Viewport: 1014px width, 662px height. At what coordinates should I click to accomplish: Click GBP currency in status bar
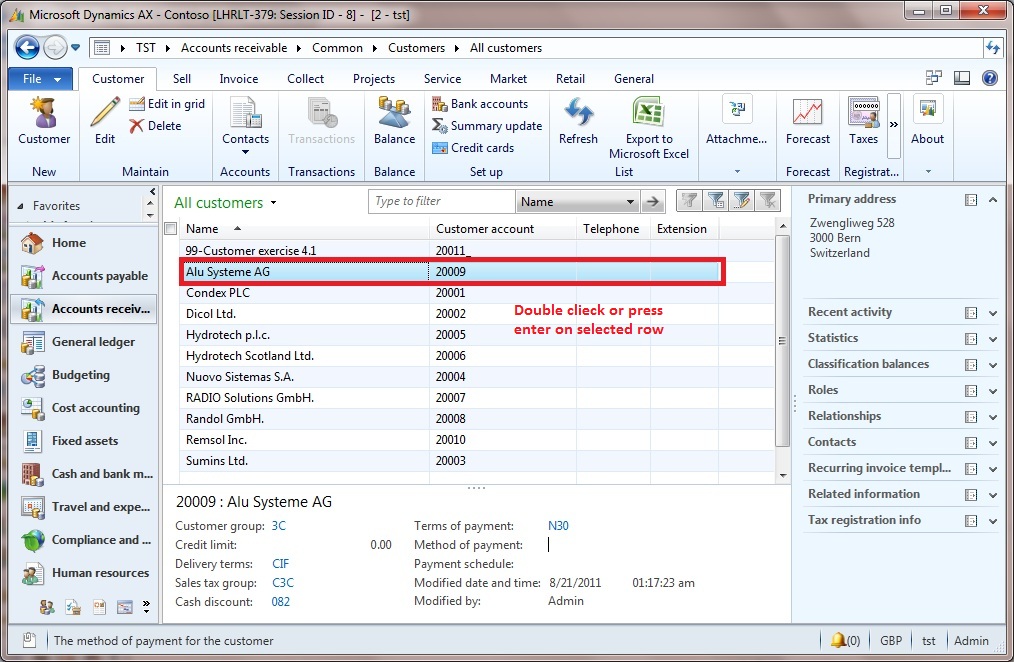pyautogui.click(x=890, y=641)
